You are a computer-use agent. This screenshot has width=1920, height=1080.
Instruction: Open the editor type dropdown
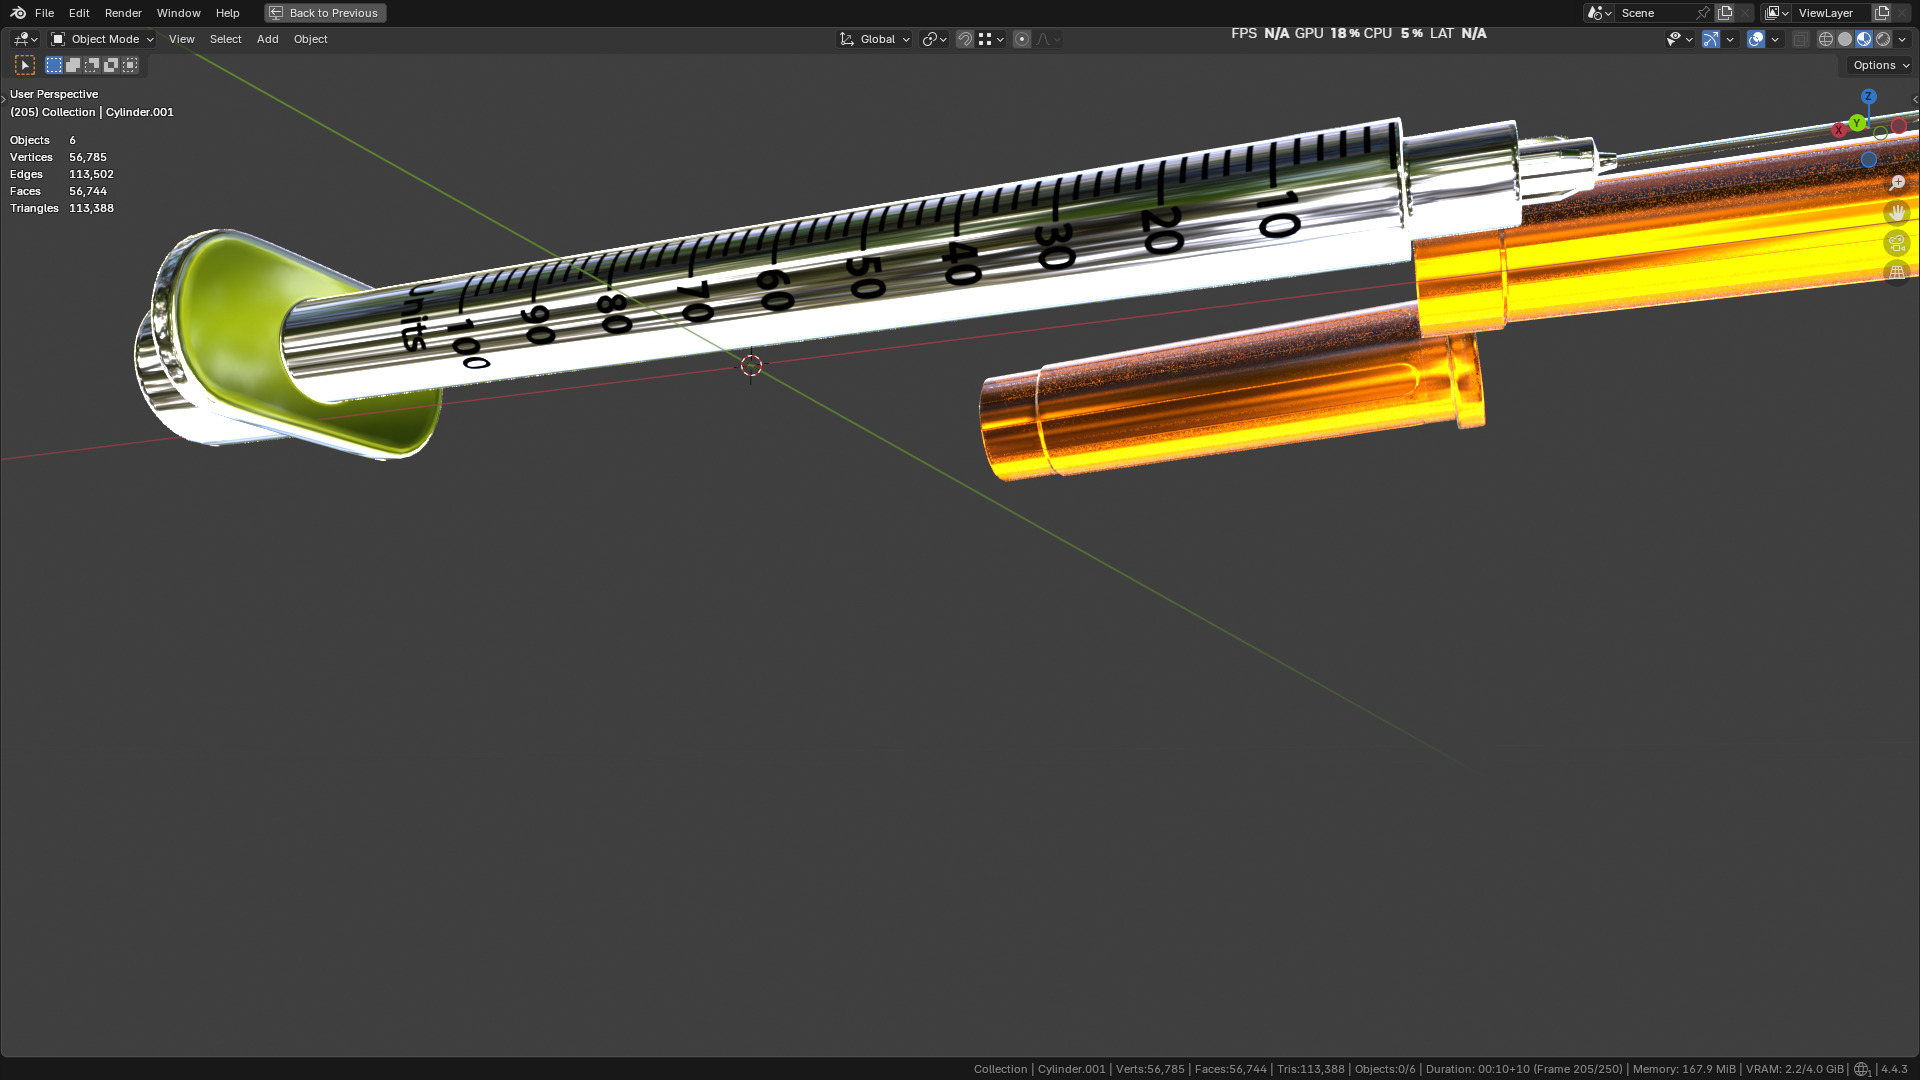[x=25, y=39]
